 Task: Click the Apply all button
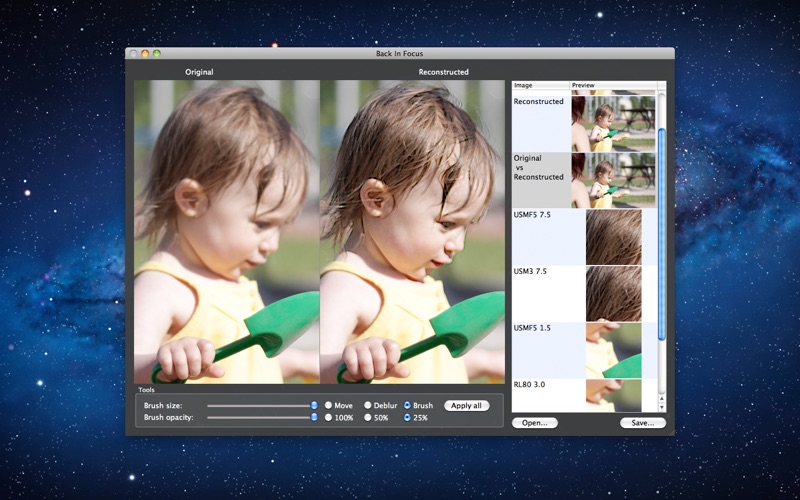pos(467,406)
